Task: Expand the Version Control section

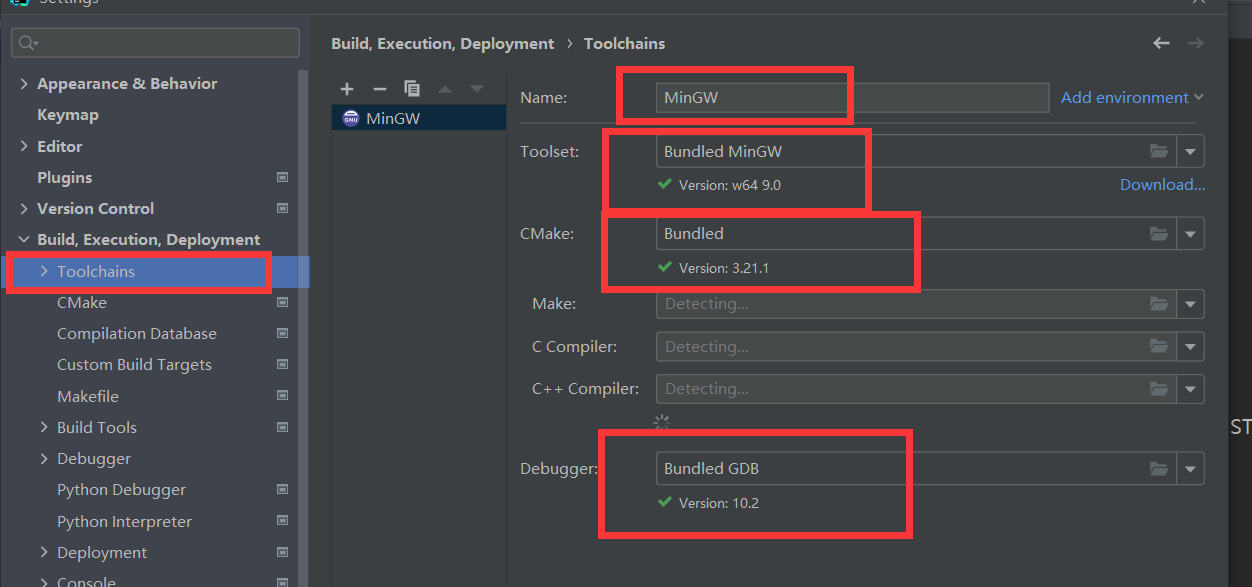Action: click(24, 208)
